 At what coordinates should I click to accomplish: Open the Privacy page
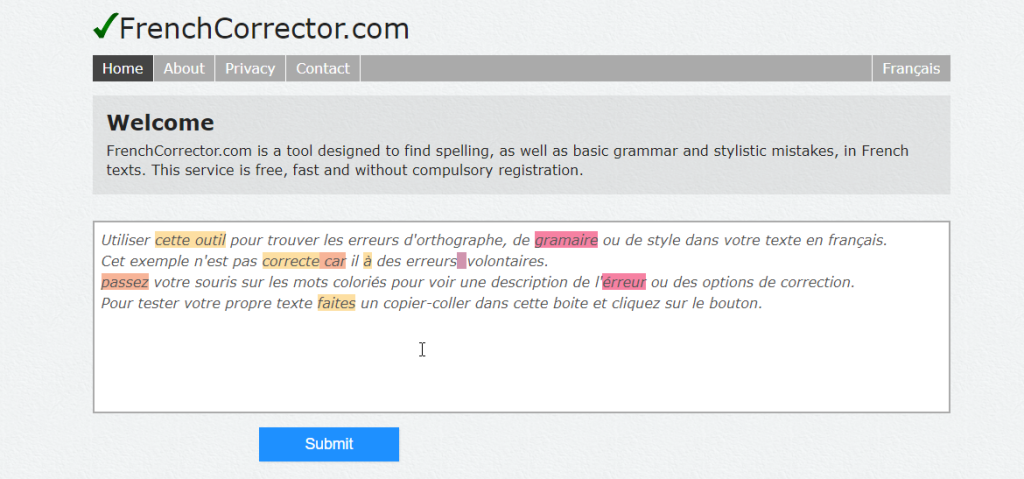coord(250,68)
